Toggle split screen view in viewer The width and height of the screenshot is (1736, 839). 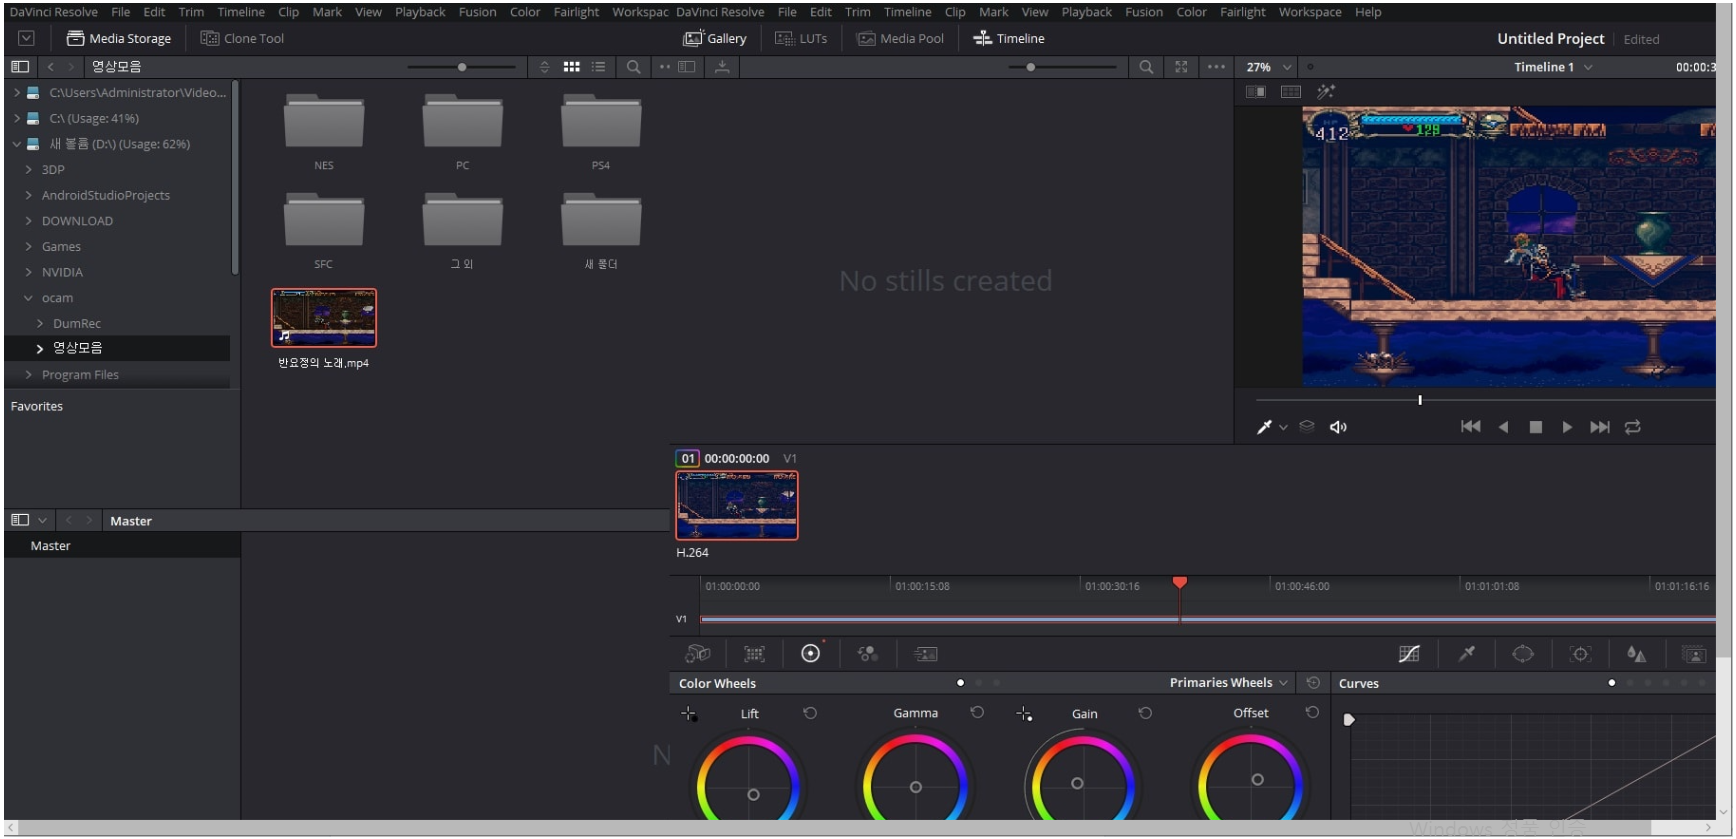[x=1291, y=92]
